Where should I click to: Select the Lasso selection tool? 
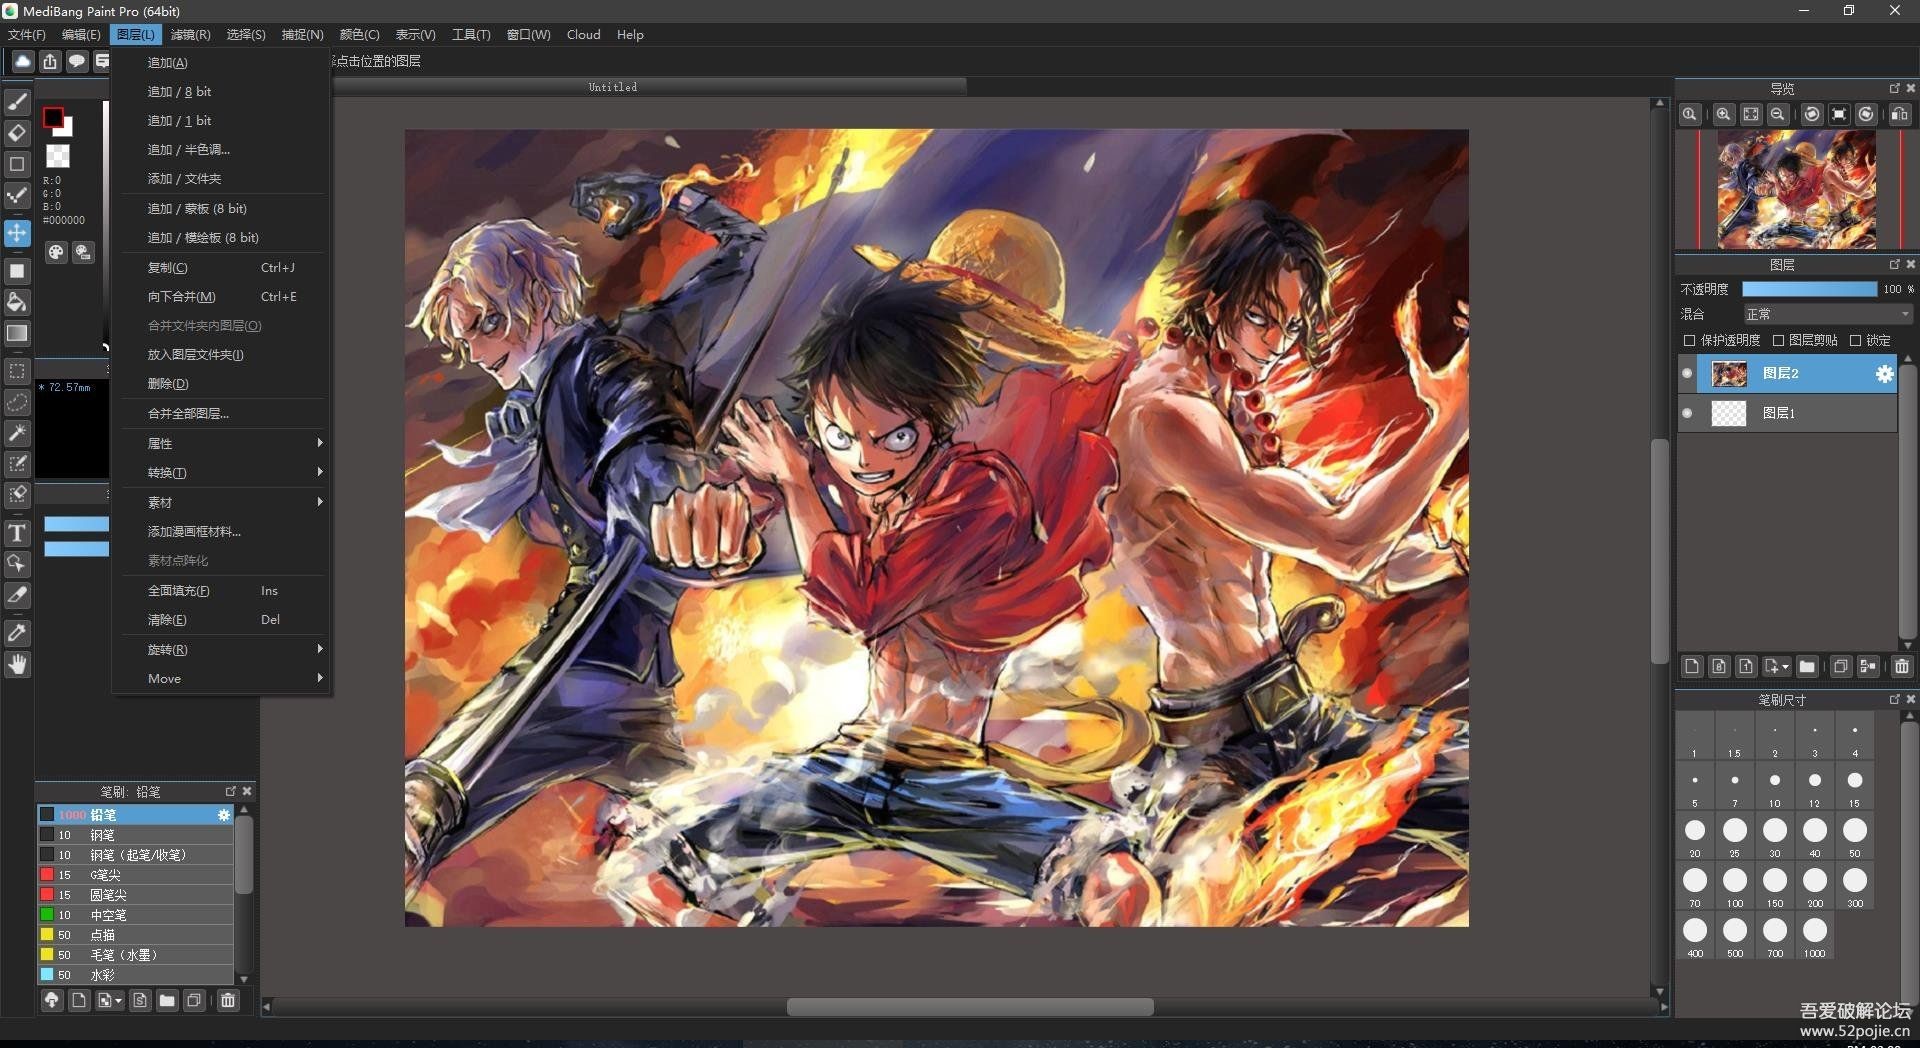tap(17, 402)
